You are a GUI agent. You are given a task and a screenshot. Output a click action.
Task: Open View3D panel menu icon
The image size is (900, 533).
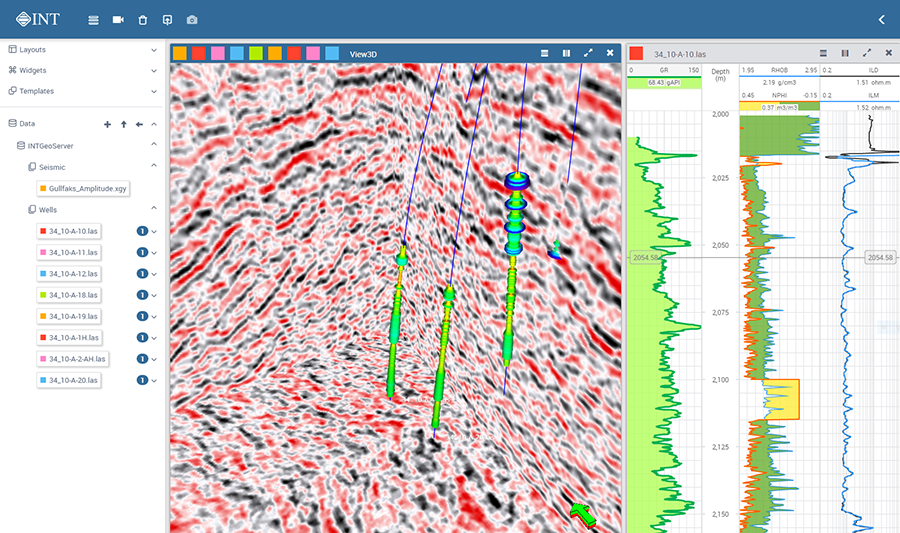click(544, 53)
